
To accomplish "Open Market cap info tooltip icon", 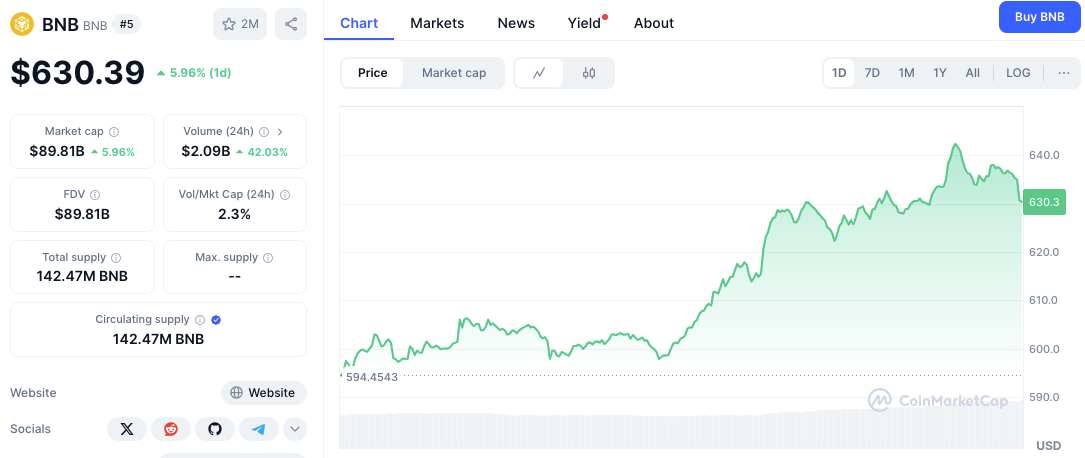I will point(114,131).
